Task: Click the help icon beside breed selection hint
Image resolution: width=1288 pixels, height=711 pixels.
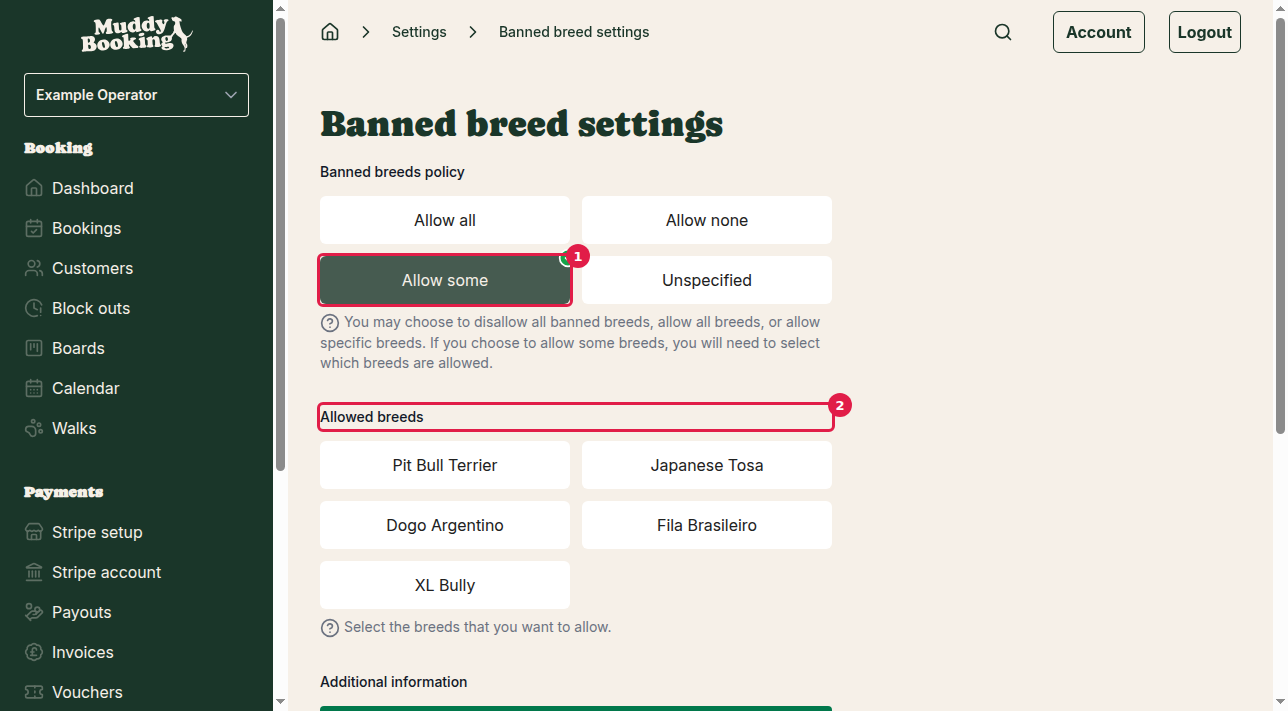Action: [330, 627]
